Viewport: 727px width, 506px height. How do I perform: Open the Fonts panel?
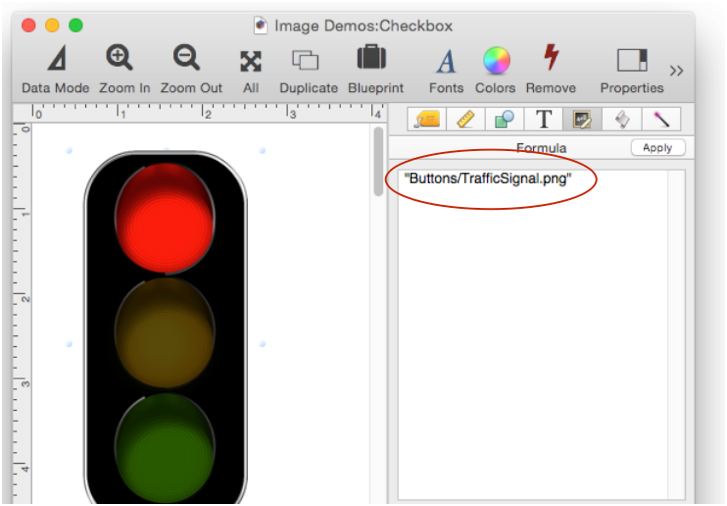click(x=446, y=69)
